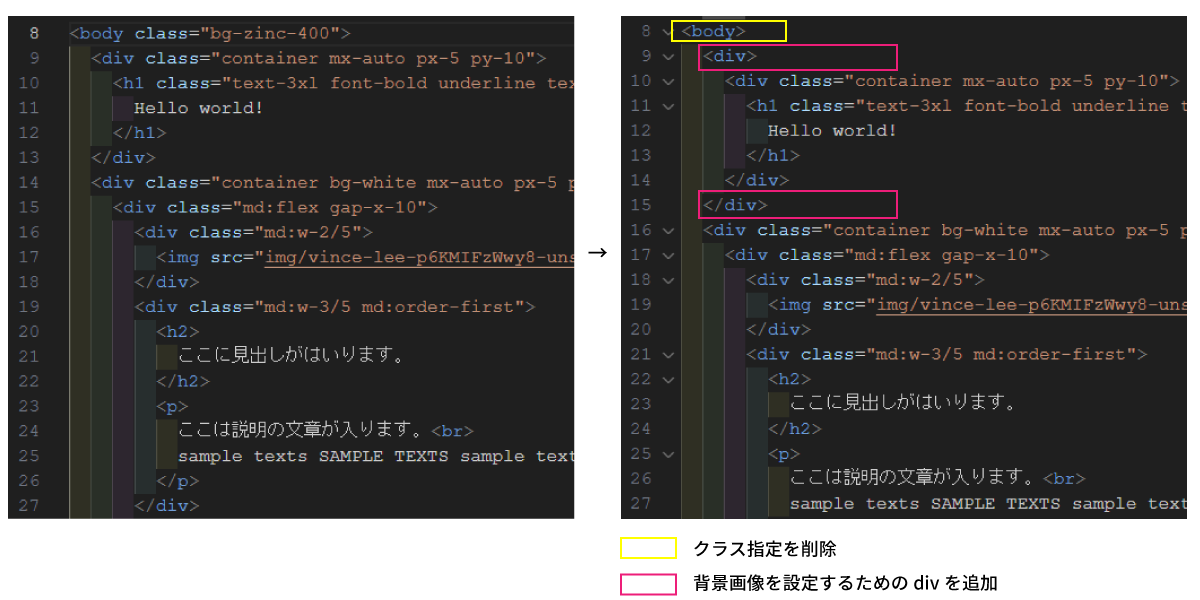Image resolution: width=1200 pixels, height=600 pixels.
Task: Click "ここは説明の文章が入ります。" in the right editor
Action: 913,479
